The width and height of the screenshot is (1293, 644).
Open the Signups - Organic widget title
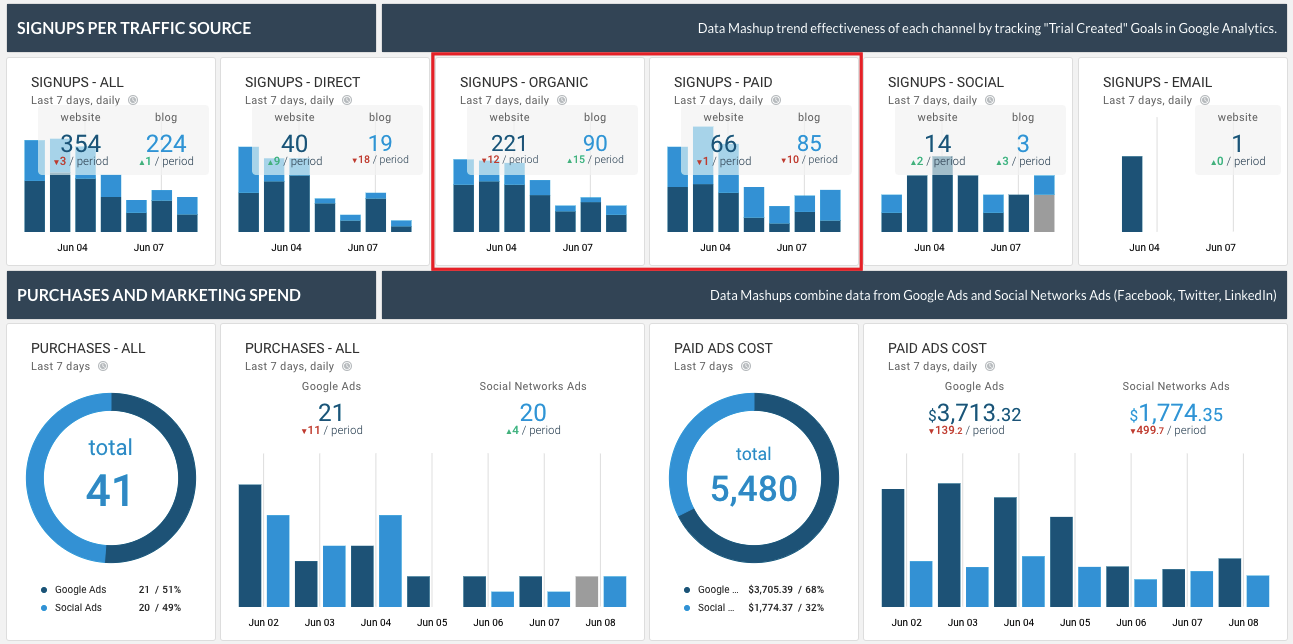524,82
